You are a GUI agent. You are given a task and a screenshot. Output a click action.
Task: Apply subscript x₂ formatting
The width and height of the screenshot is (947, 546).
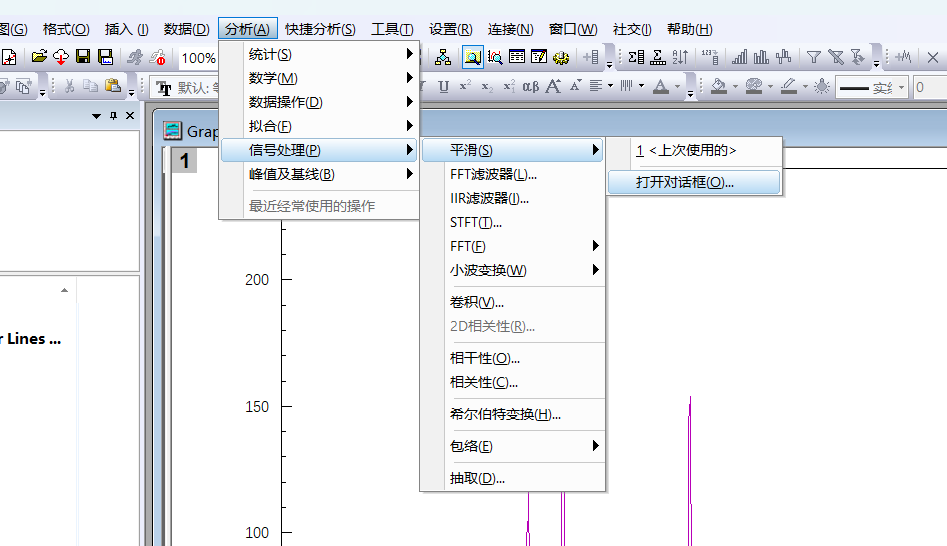[x=487, y=86]
